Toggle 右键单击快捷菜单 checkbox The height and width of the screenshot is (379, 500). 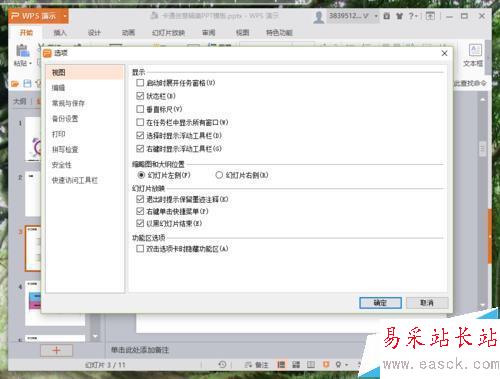[140, 211]
